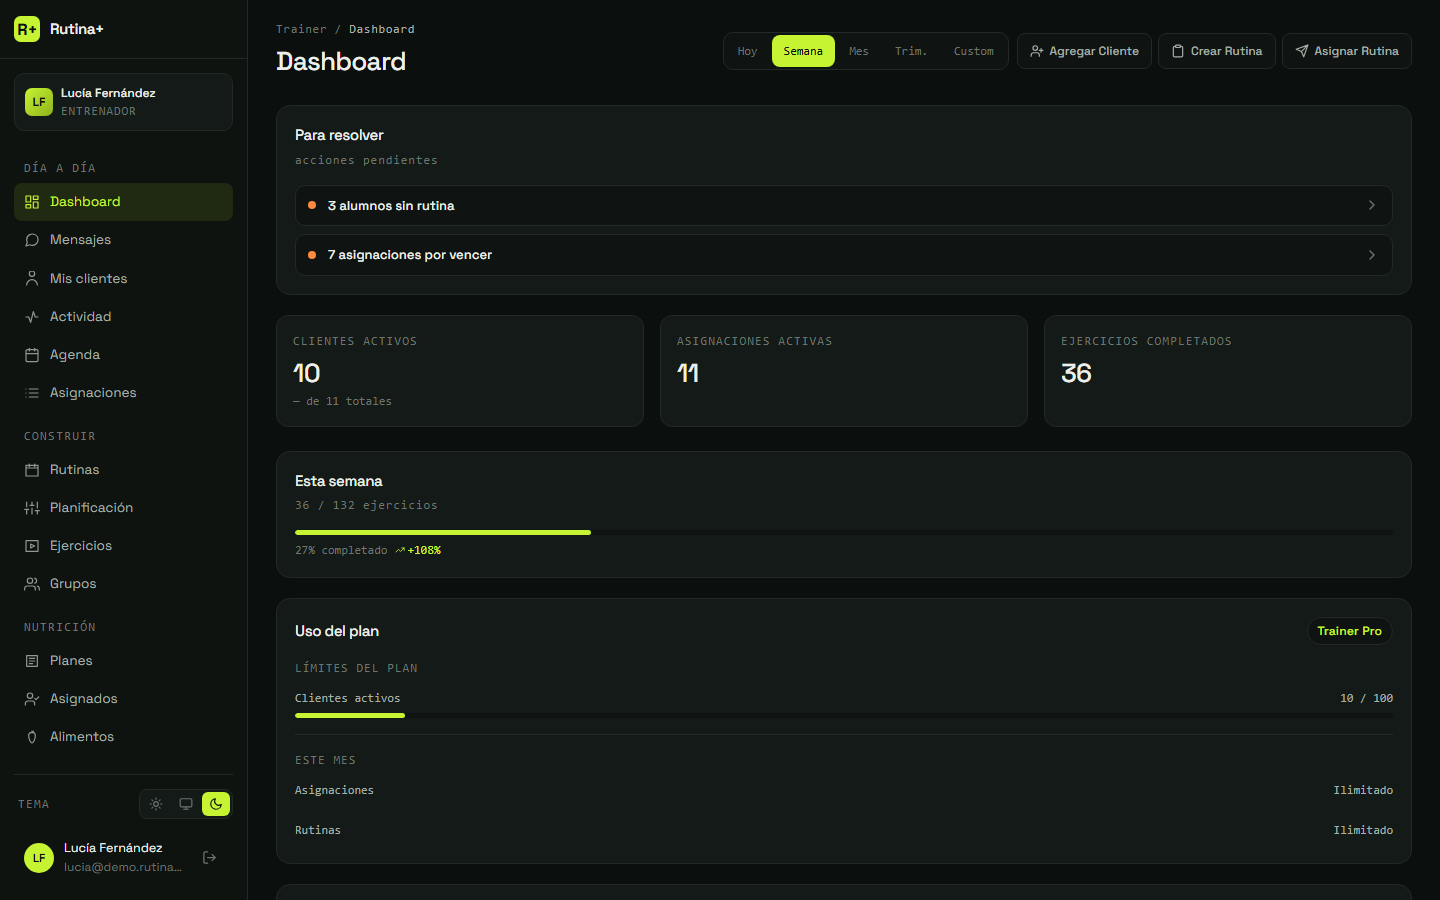Screen dimensions: 1440x900
Task: Click the Trainer Pro plan badge
Action: click(x=1349, y=631)
